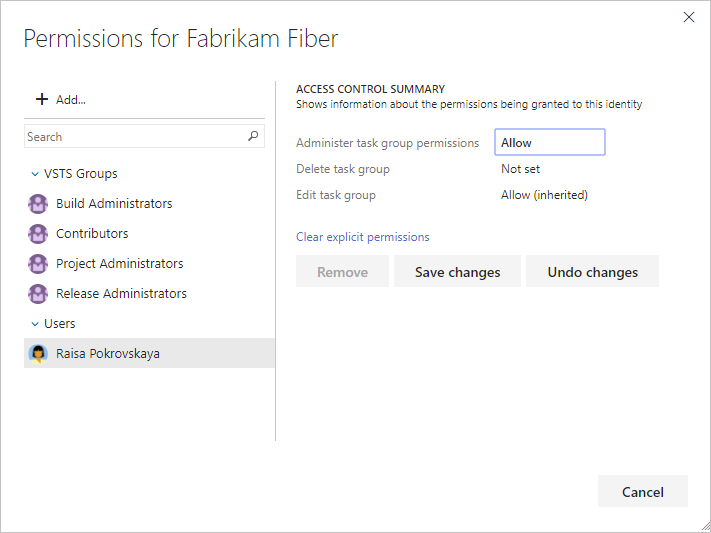Collapse the Users section
The height and width of the screenshot is (533, 711).
coord(34,324)
